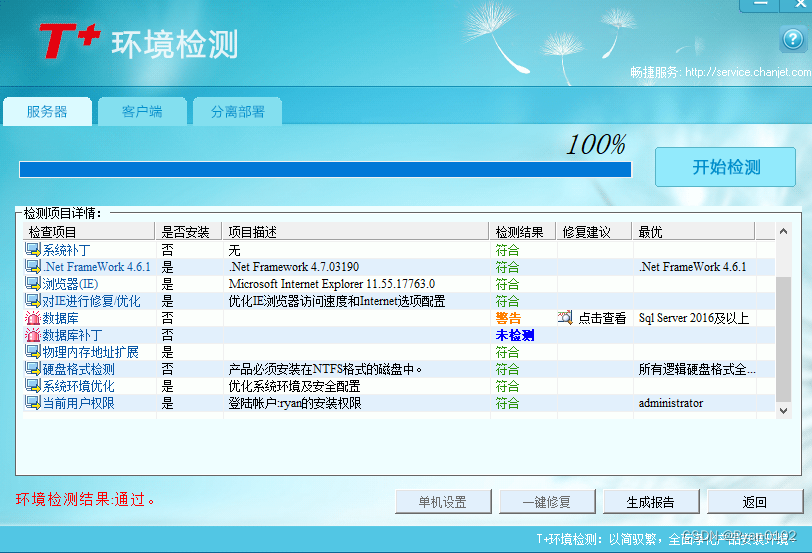Click the 所有逻辑硬盘格式全... cell
Screen dimensions: 812x553
(697, 369)
